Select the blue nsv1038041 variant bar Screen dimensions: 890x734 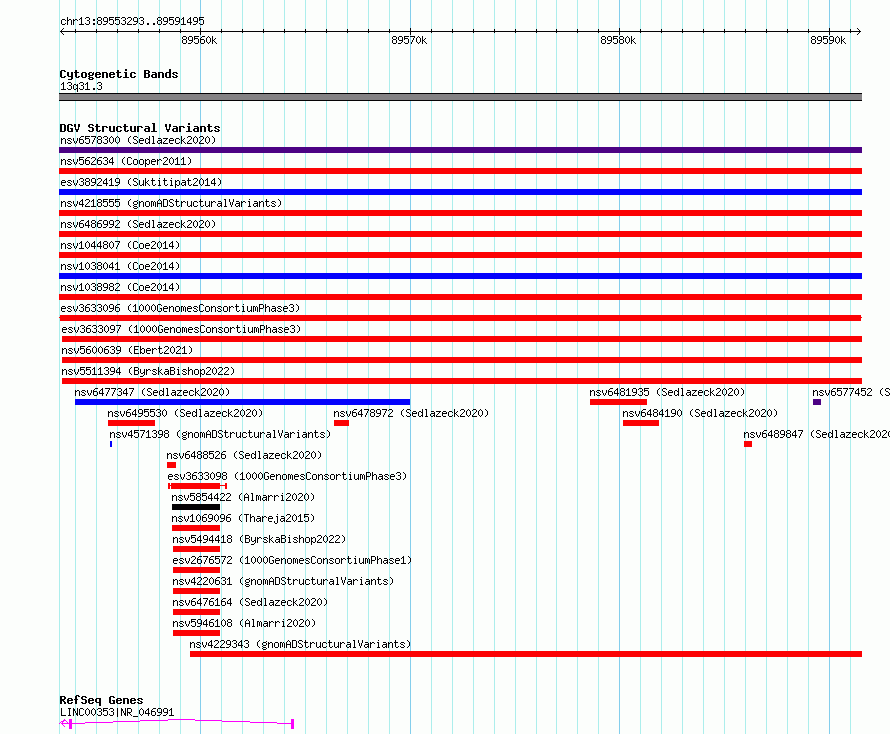coord(460,276)
